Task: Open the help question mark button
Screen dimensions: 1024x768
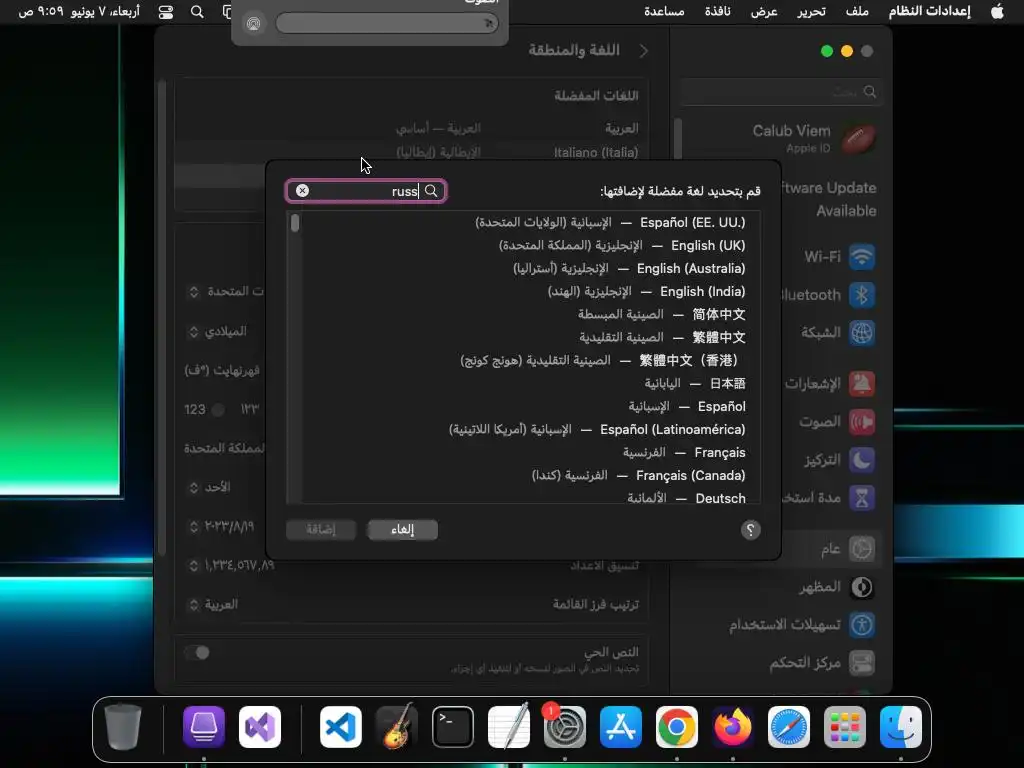Action: tap(750, 530)
